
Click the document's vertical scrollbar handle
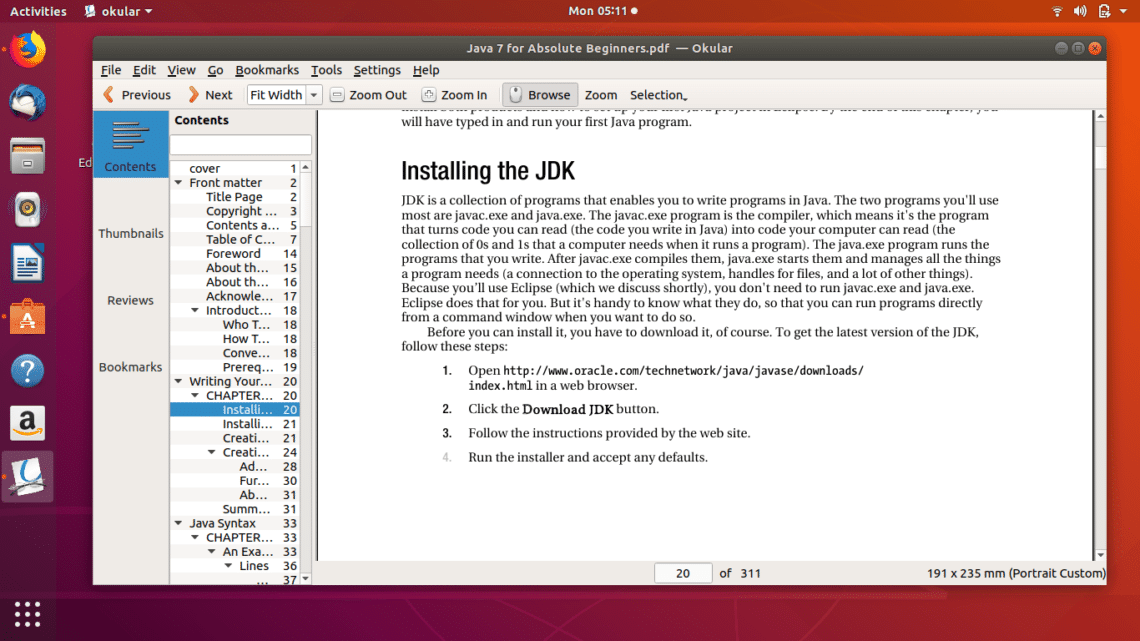tap(1100, 158)
